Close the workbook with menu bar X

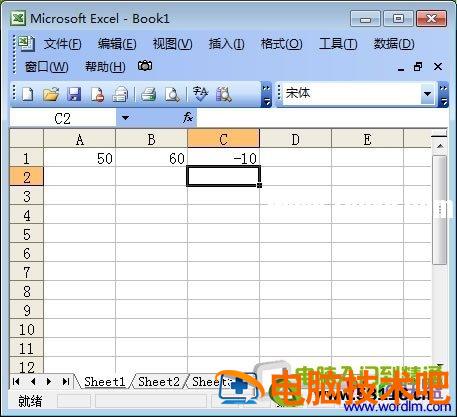438,67
